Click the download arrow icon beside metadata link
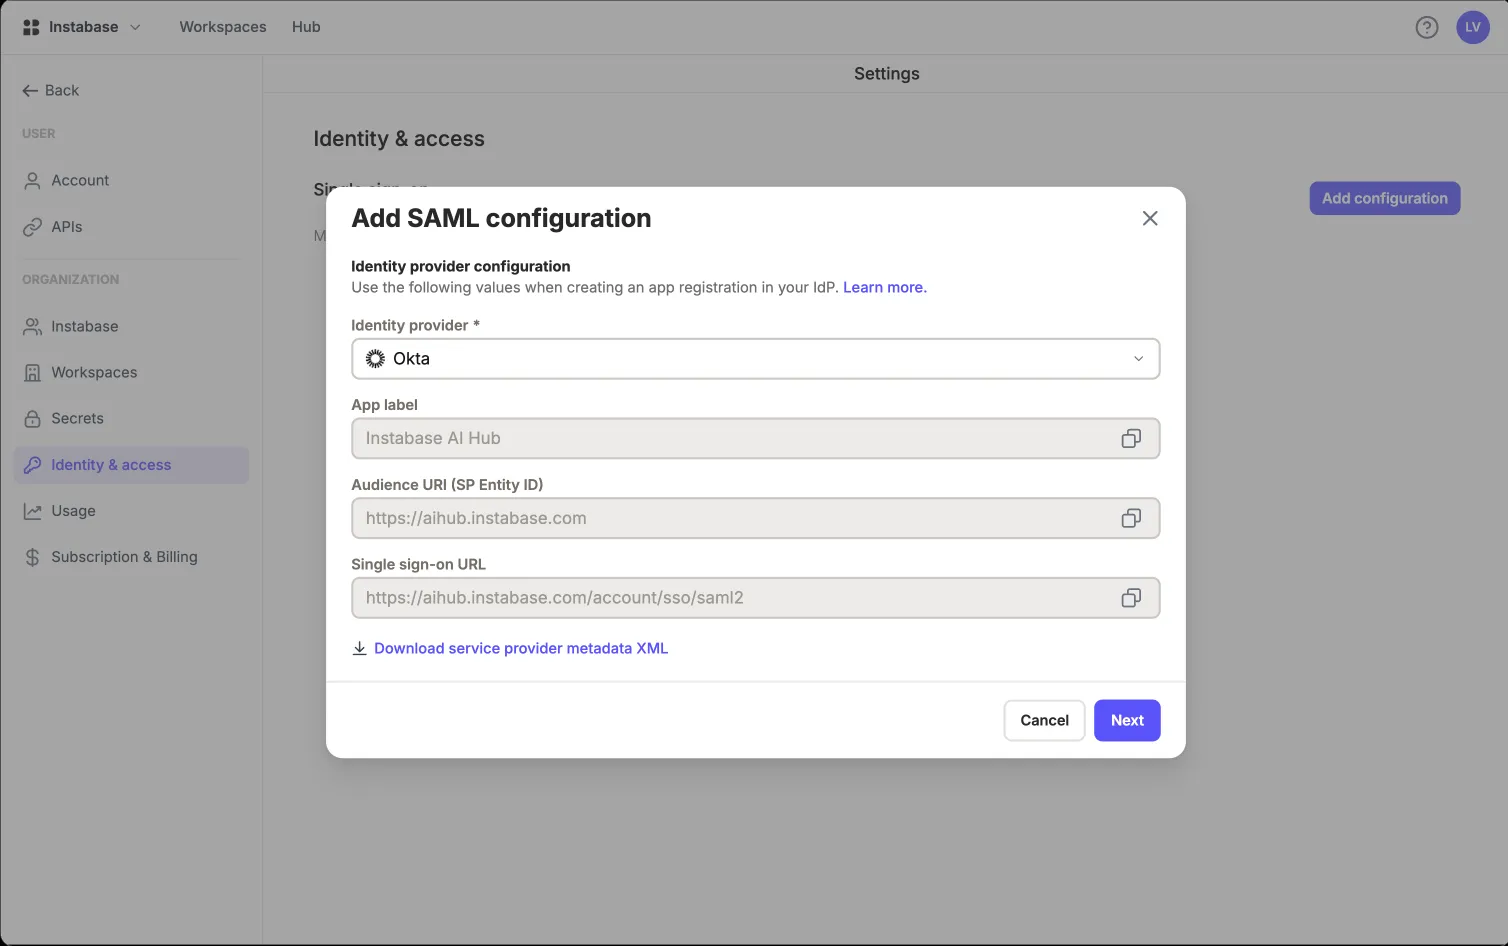 (x=359, y=648)
